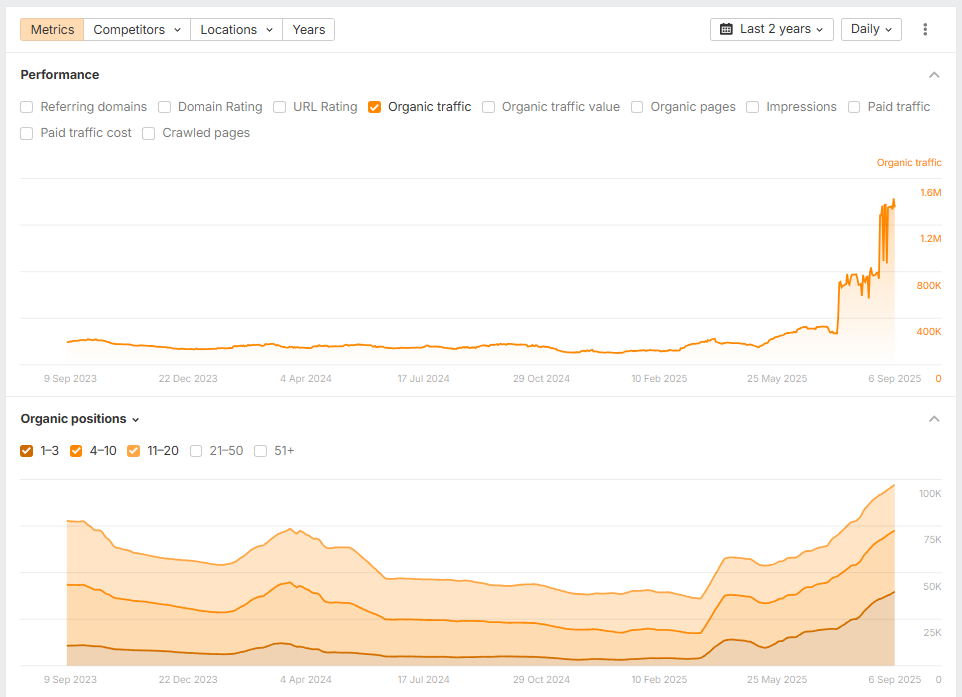Screen dimensions: 962x697
Task: Open the Competitors dropdown
Action: click(x=137, y=30)
